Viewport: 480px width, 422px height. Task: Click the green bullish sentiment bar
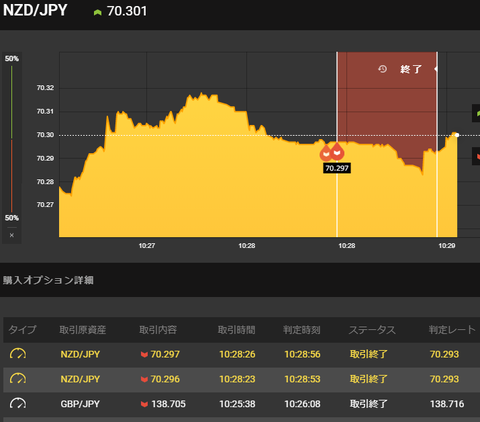(12, 102)
